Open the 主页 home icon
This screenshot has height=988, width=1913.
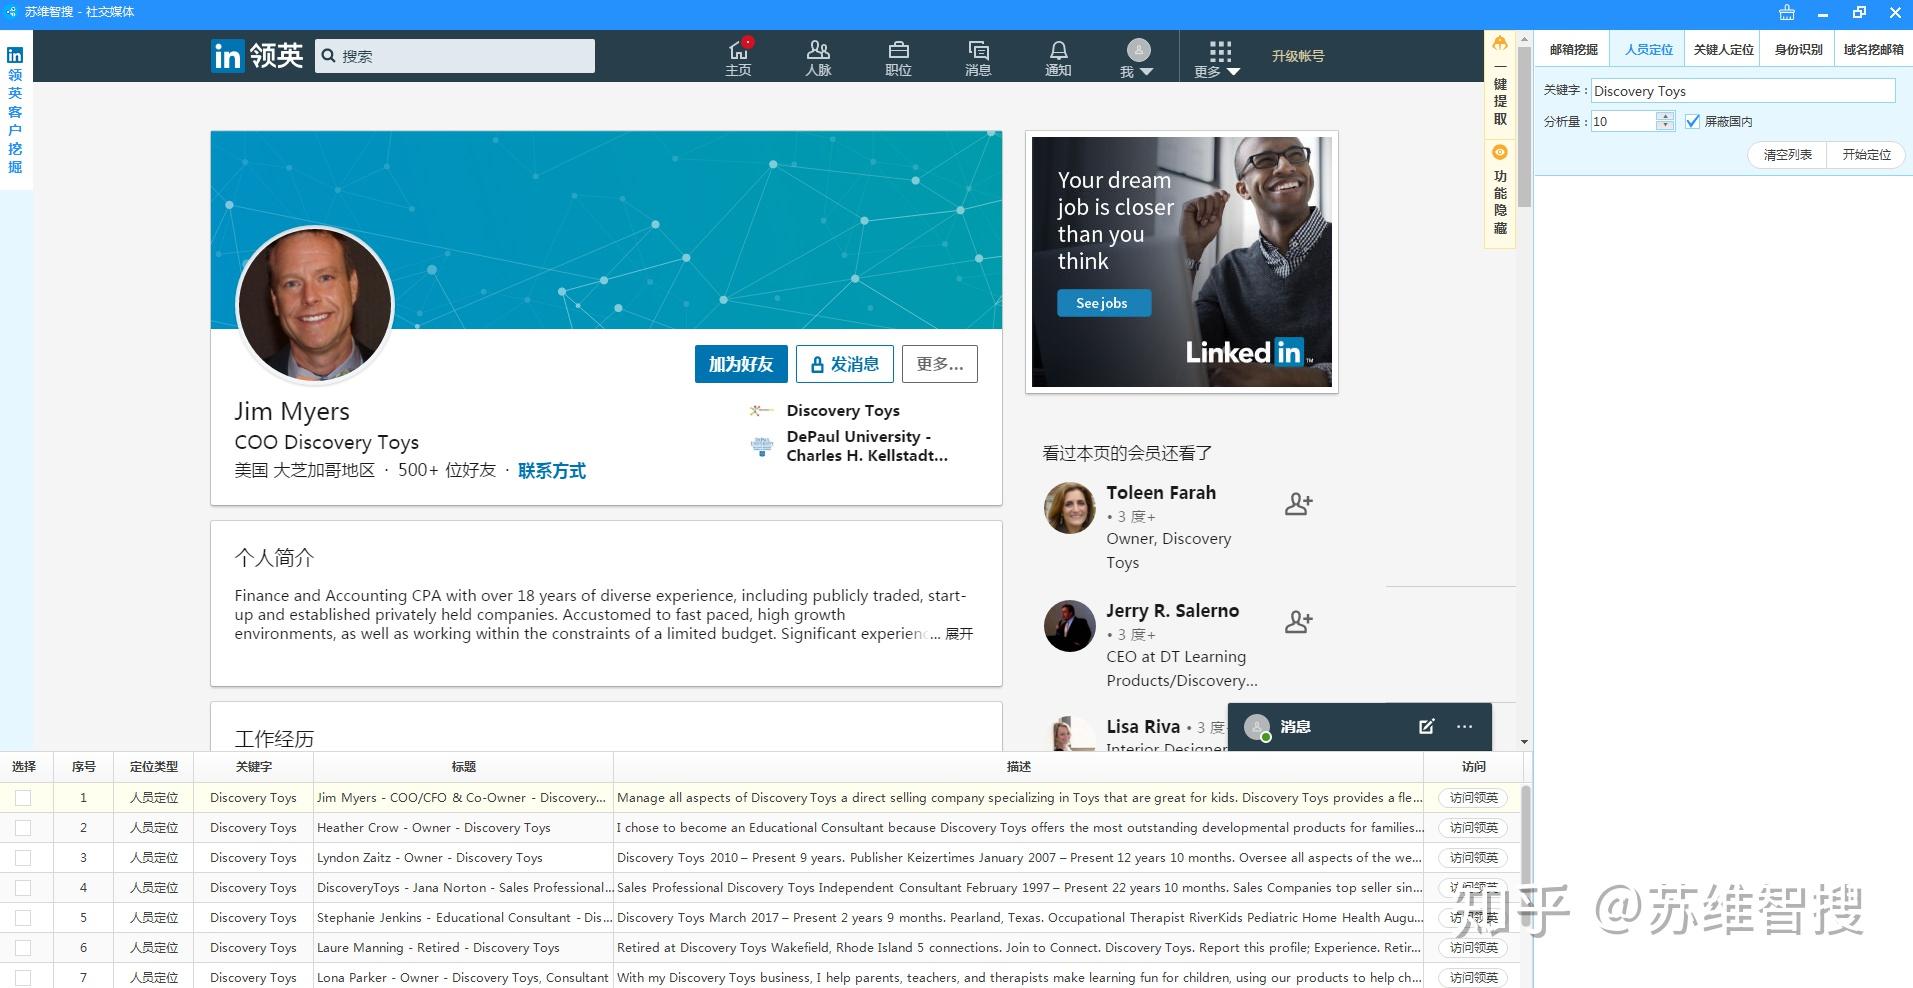click(x=739, y=57)
